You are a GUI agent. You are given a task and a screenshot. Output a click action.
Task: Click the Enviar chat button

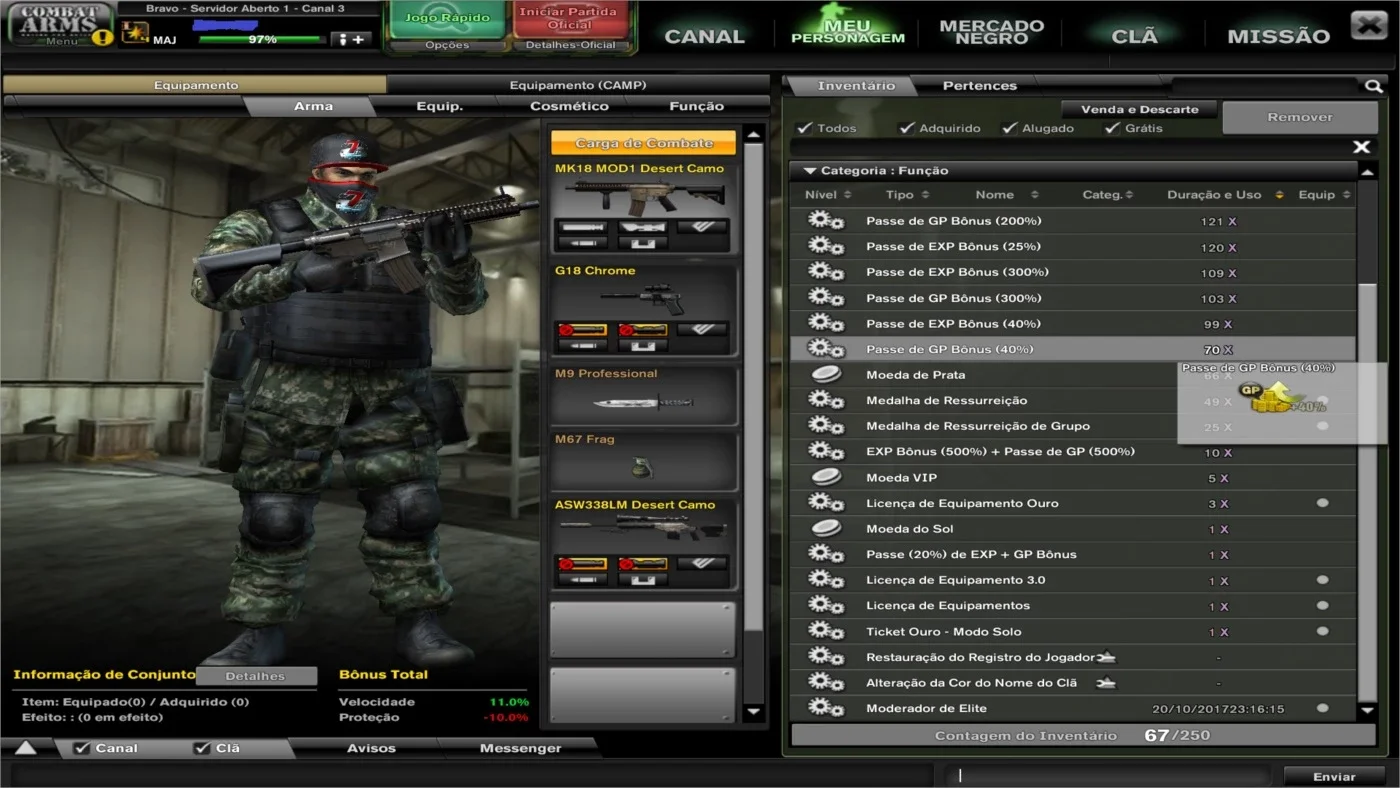[x=1334, y=776]
